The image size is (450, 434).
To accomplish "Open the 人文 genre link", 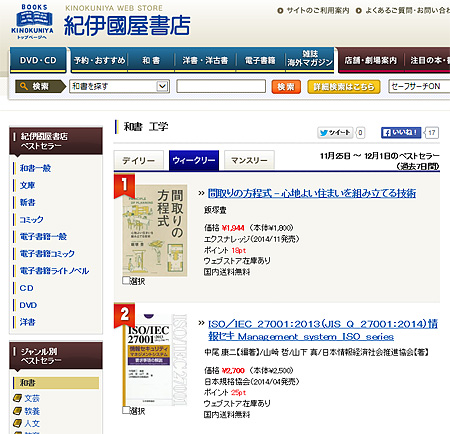I will click(x=32, y=424).
